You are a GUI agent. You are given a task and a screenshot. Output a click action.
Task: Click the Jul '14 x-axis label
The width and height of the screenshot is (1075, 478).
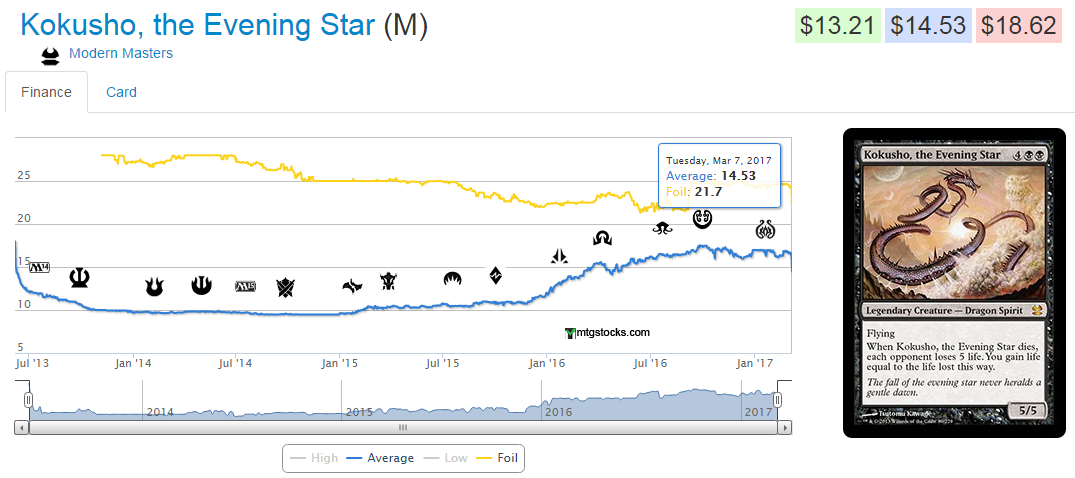[x=235, y=362]
